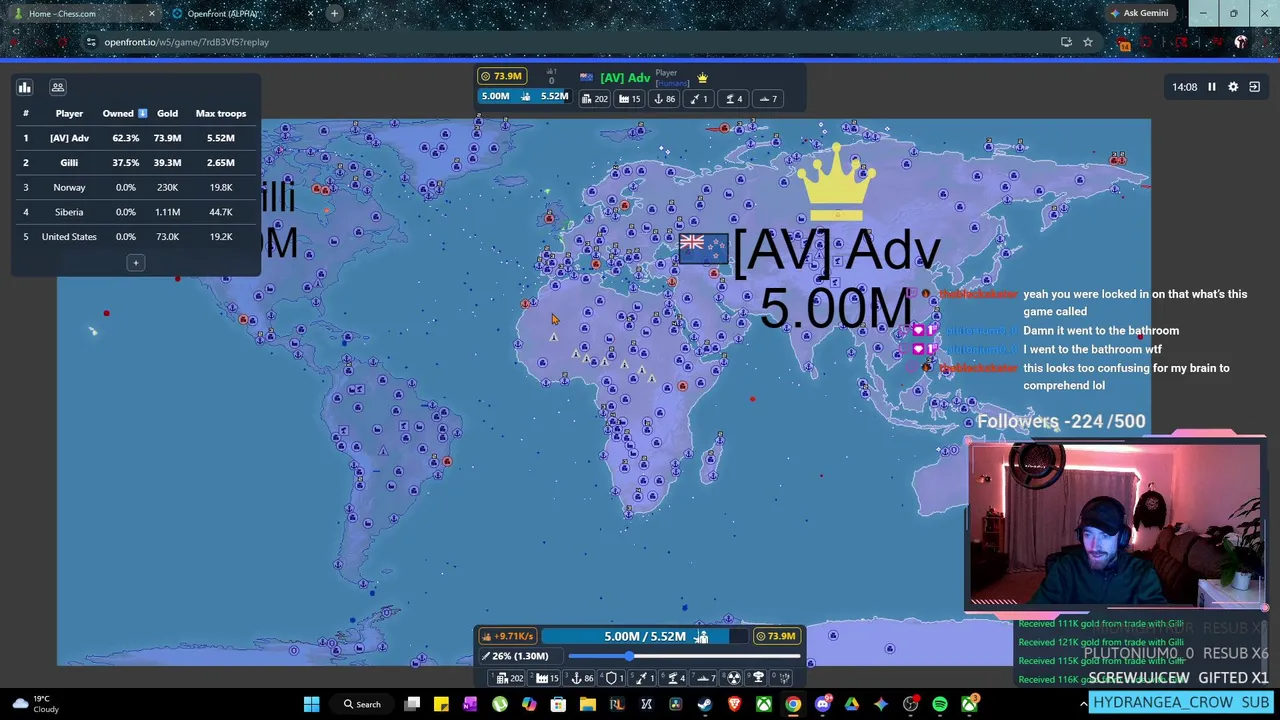Select Hydrogen Bomb mushroom icon

click(x=758, y=678)
